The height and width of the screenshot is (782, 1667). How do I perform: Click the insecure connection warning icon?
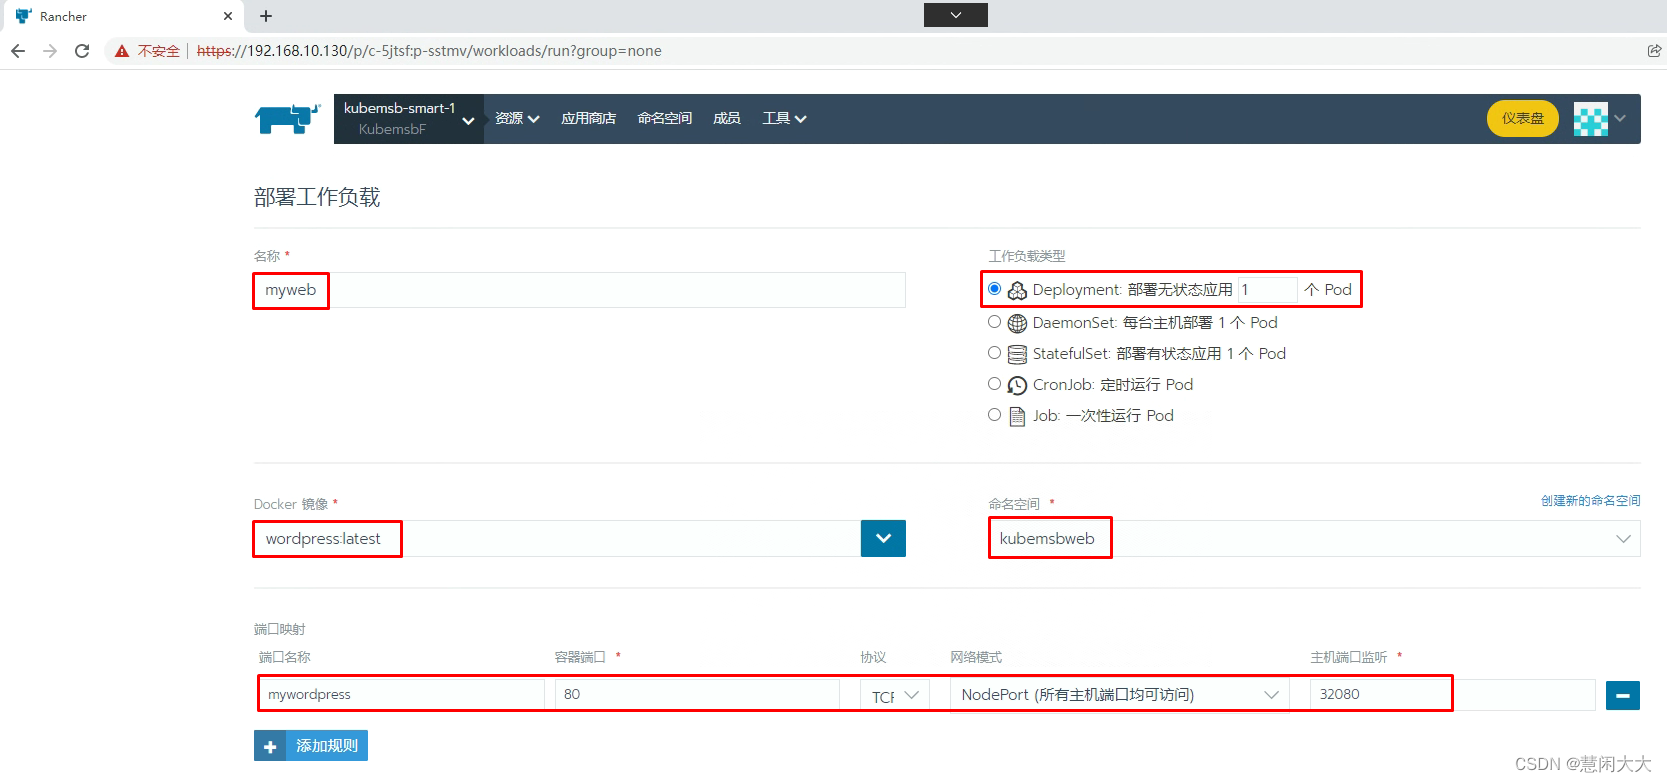[x=122, y=51]
